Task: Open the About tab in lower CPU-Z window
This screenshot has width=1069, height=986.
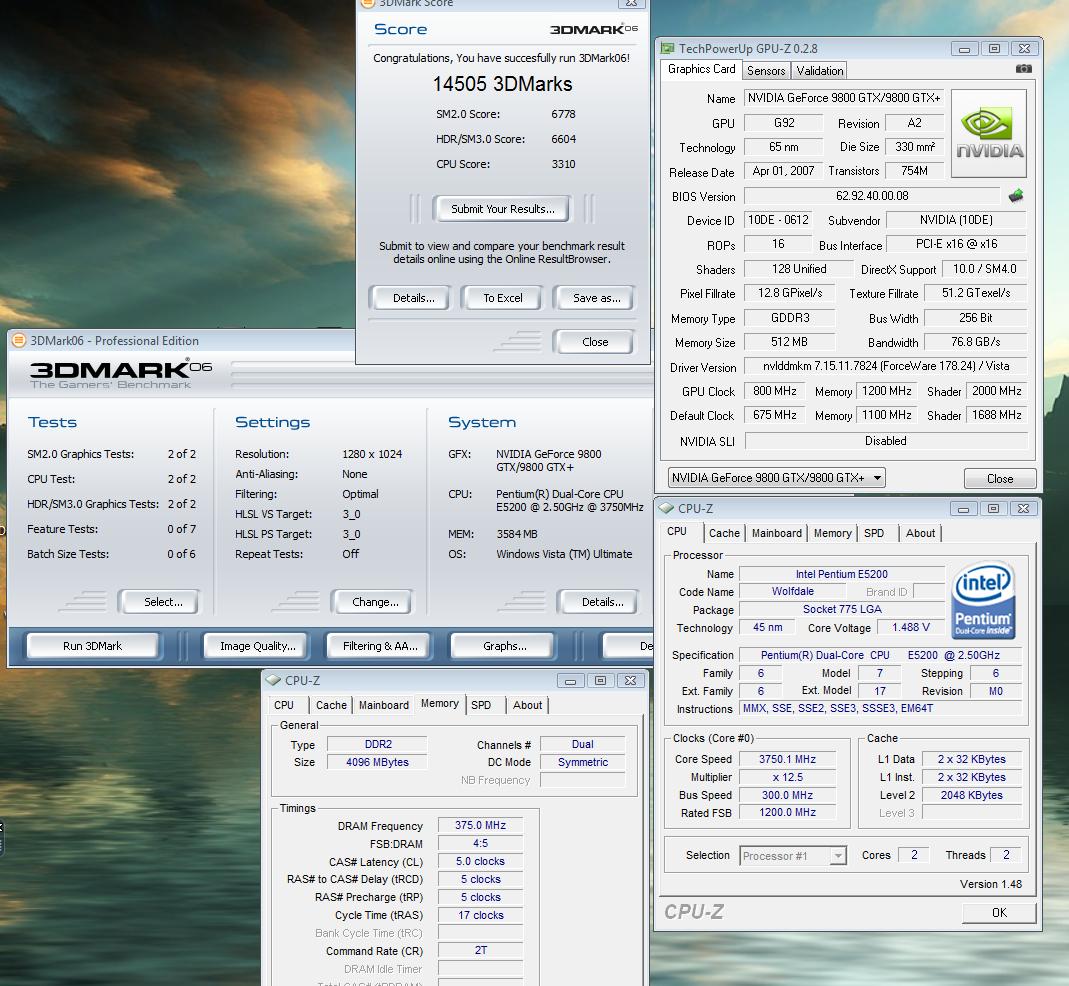Action: (527, 705)
